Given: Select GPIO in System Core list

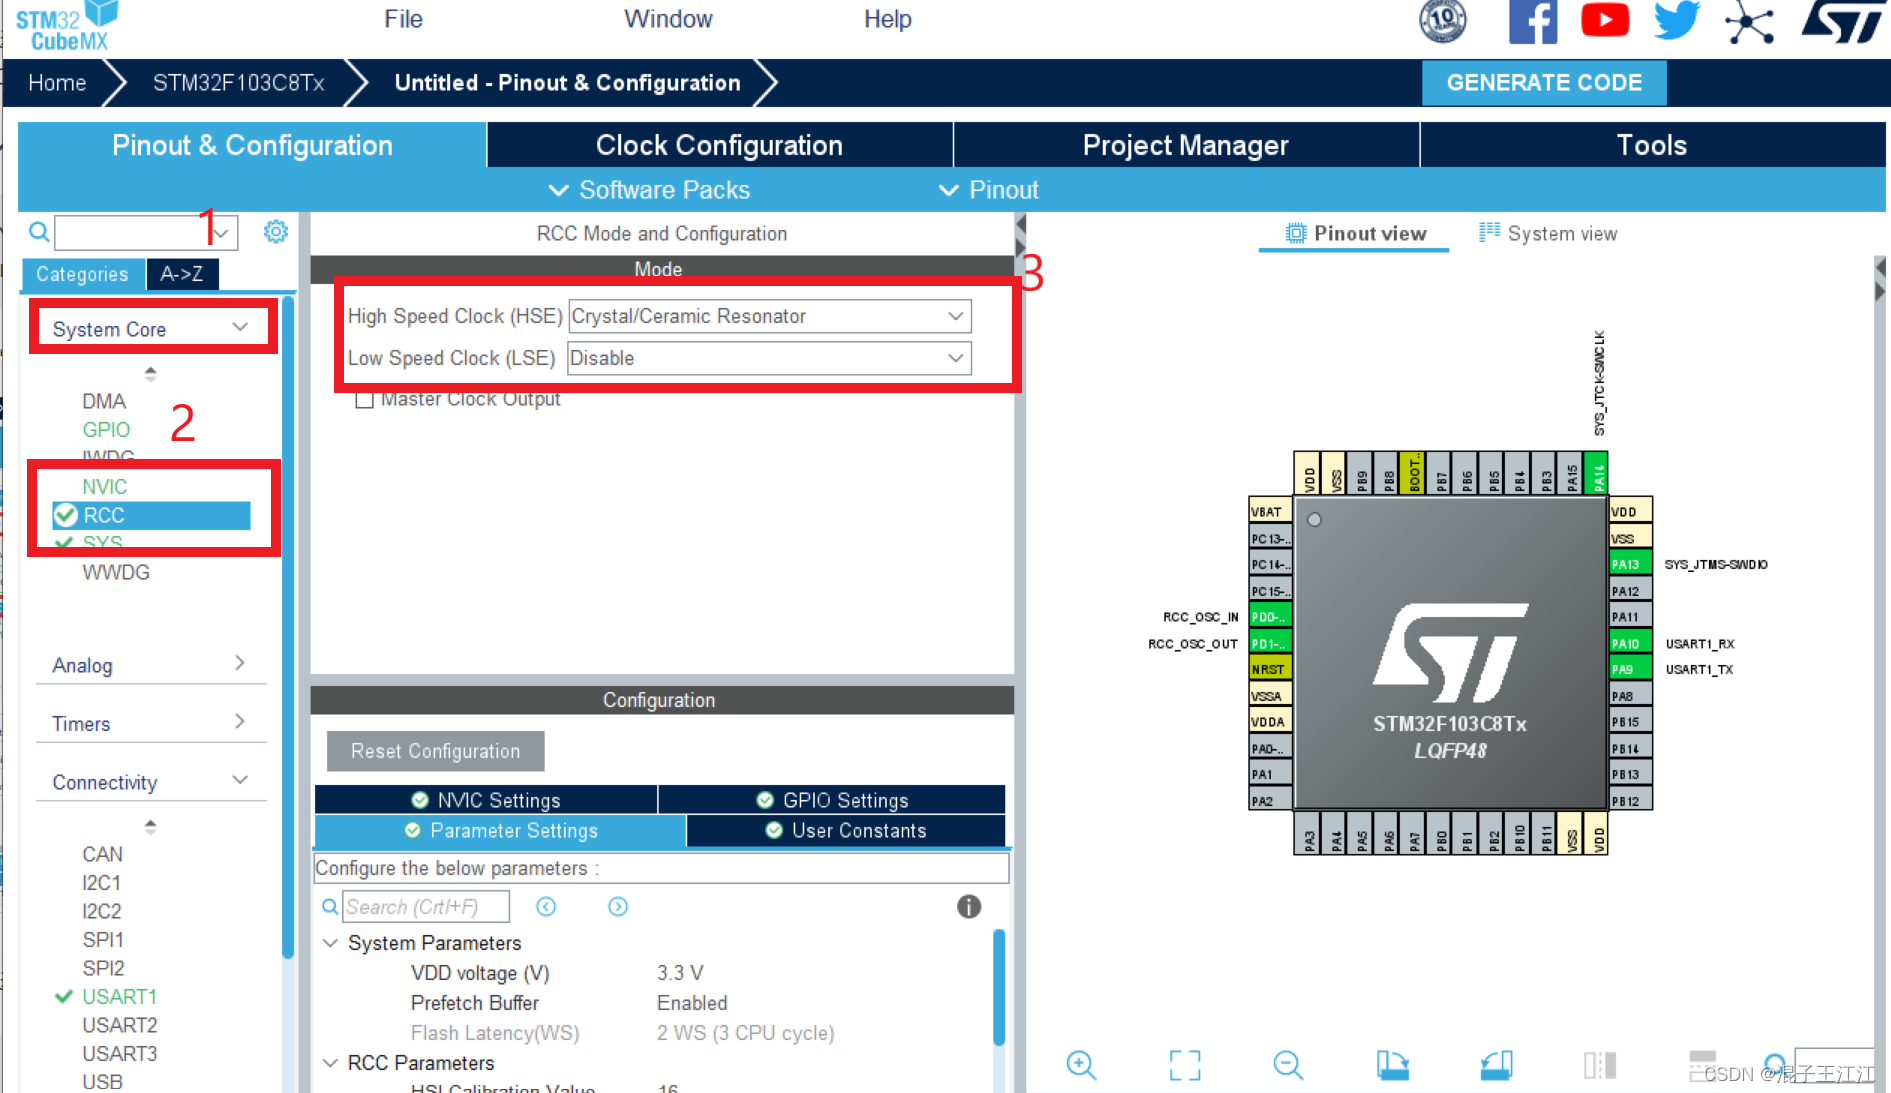Looking at the screenshot, I should pyautogui.click(x=106, y=429).
